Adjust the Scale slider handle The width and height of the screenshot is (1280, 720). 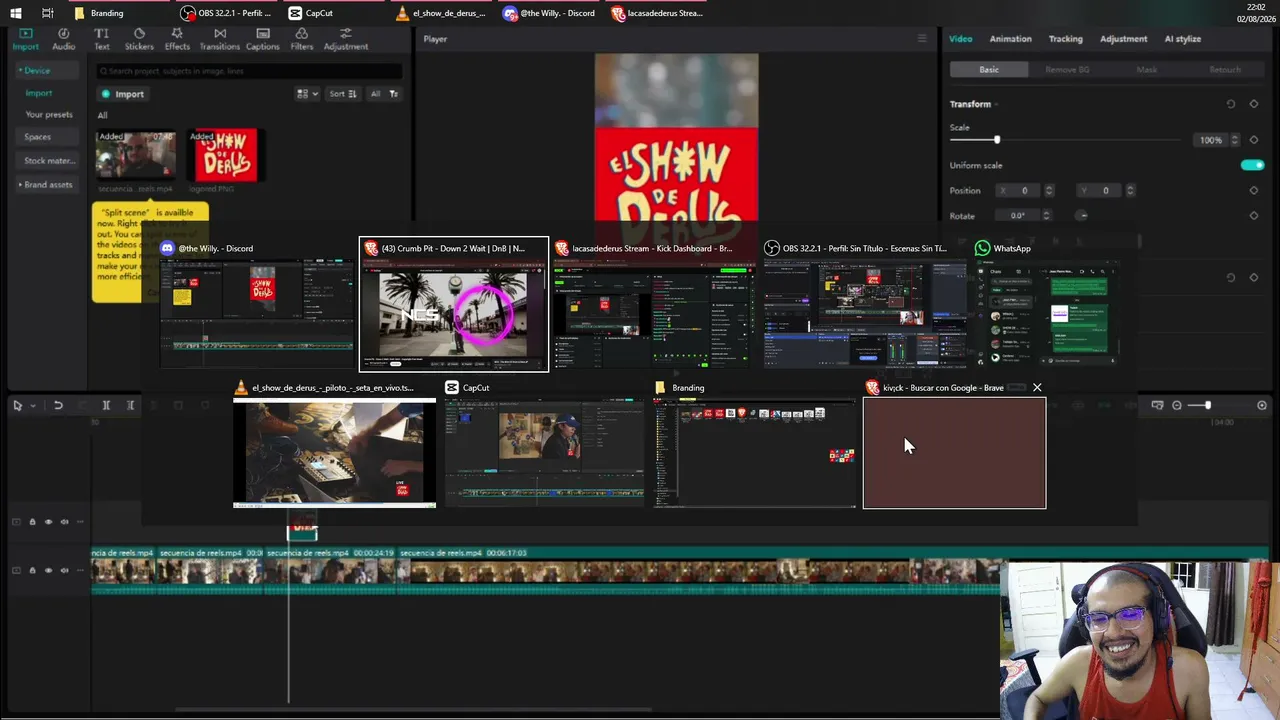point(996,140)
